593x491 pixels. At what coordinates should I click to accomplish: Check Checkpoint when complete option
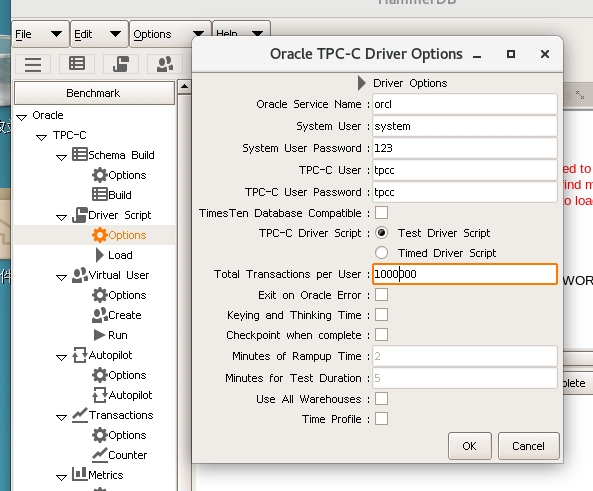pos(381,335)
